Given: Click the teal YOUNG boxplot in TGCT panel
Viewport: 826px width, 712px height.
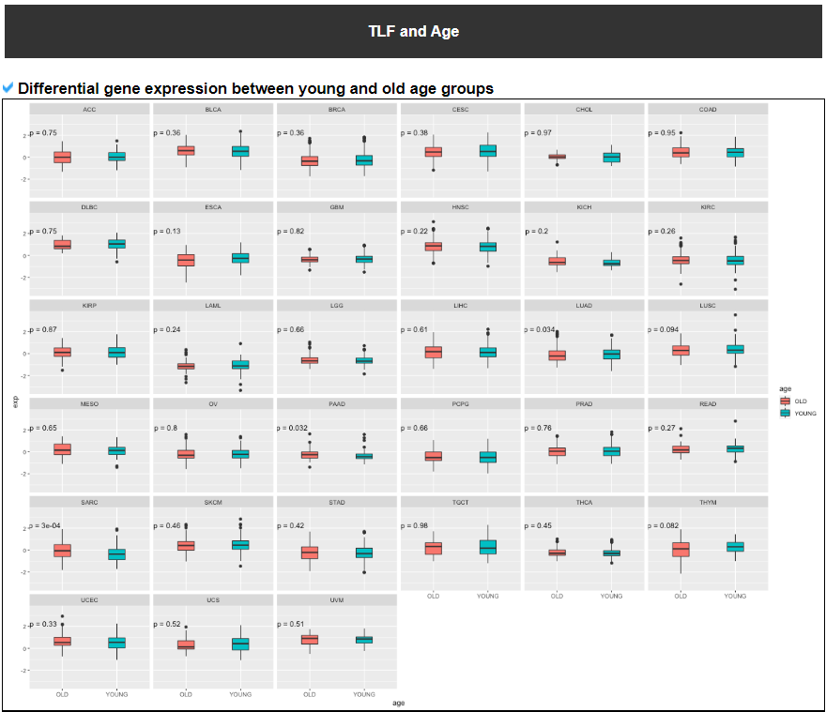Looking at the screenshot, I should [487, 546].
